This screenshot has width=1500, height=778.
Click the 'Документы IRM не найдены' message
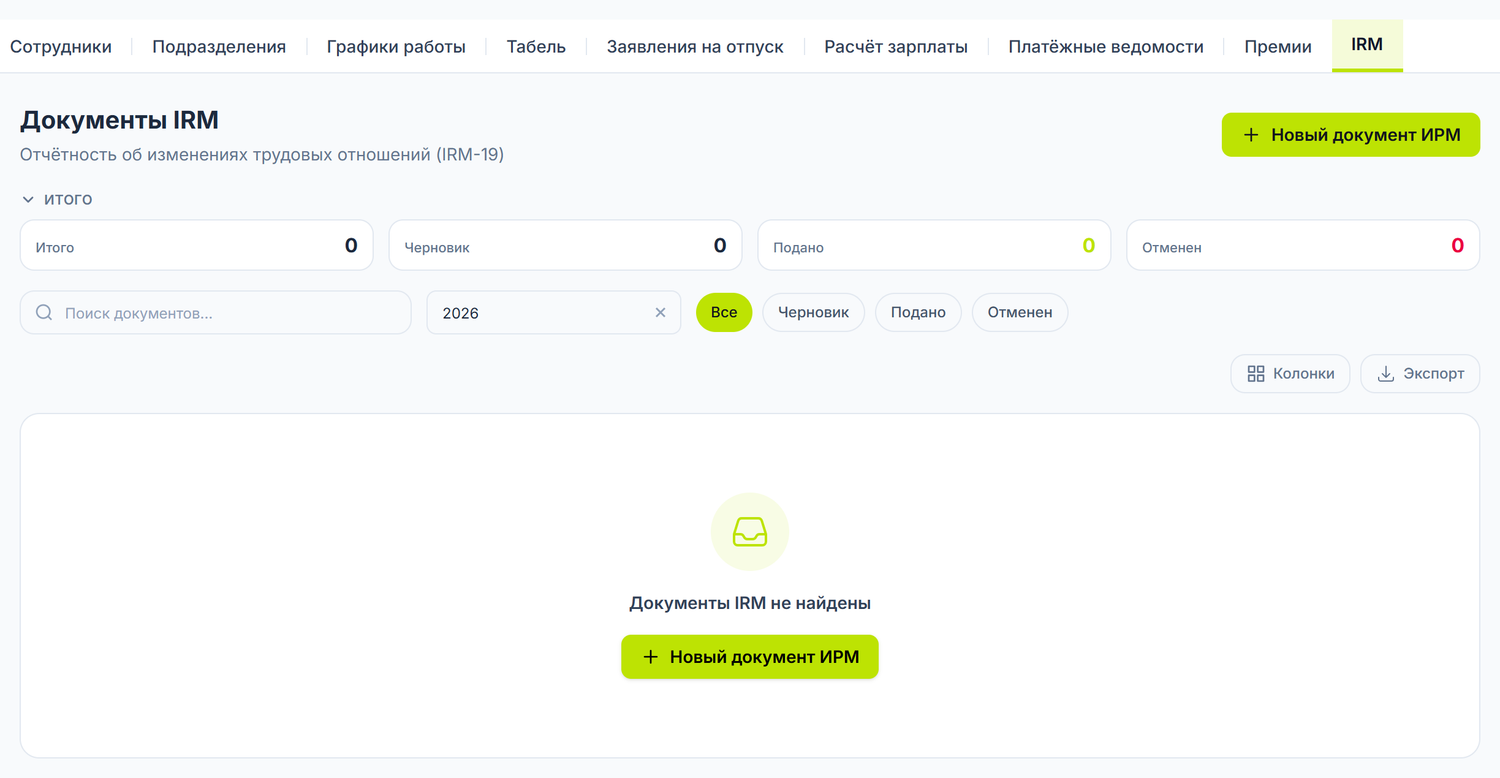(x=750, y=604)
